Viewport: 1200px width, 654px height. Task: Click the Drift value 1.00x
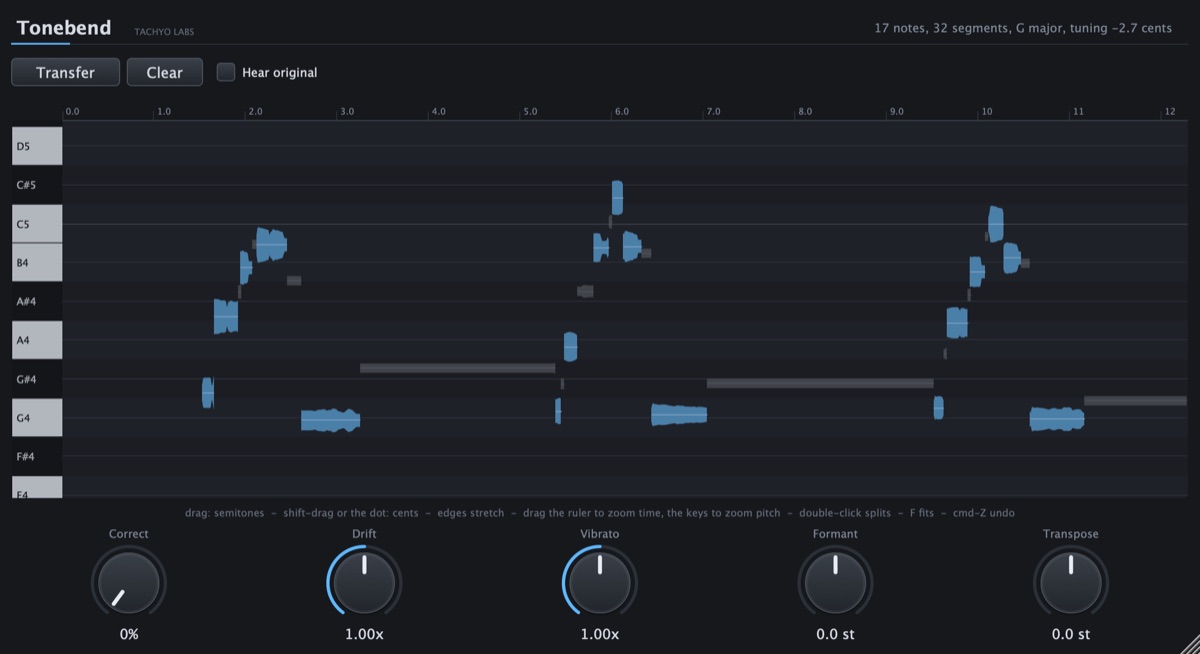tap(364, 634)
